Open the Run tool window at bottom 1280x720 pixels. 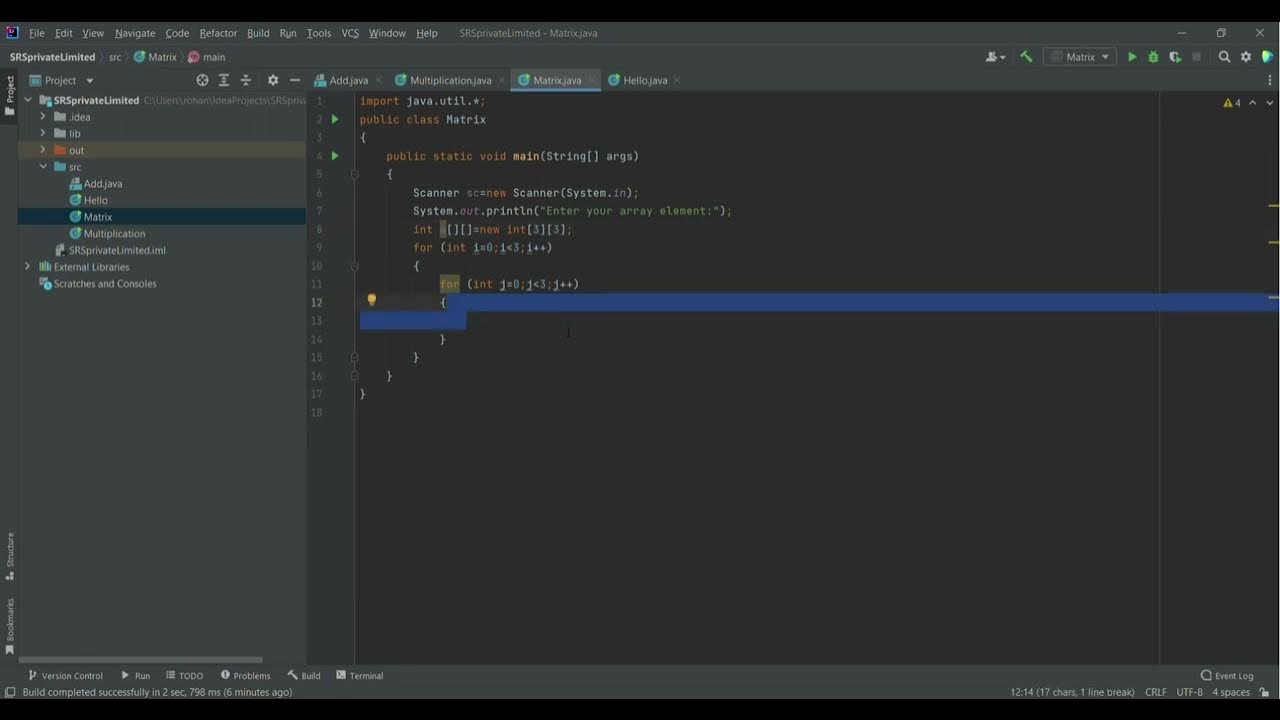tap(135, 676)
